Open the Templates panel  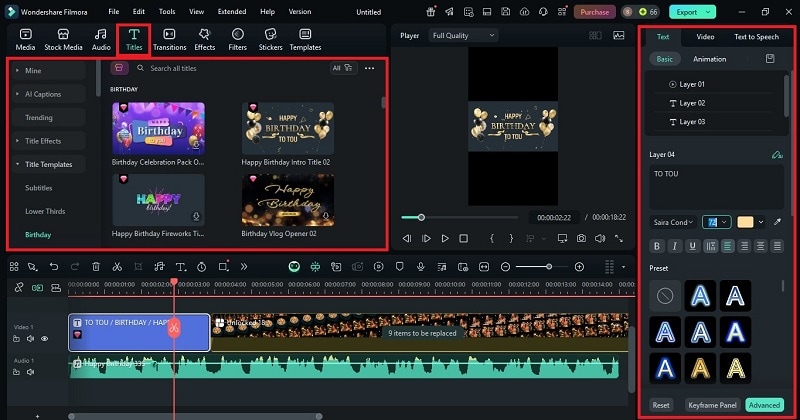pyautogui.click(x=305, y=39)
